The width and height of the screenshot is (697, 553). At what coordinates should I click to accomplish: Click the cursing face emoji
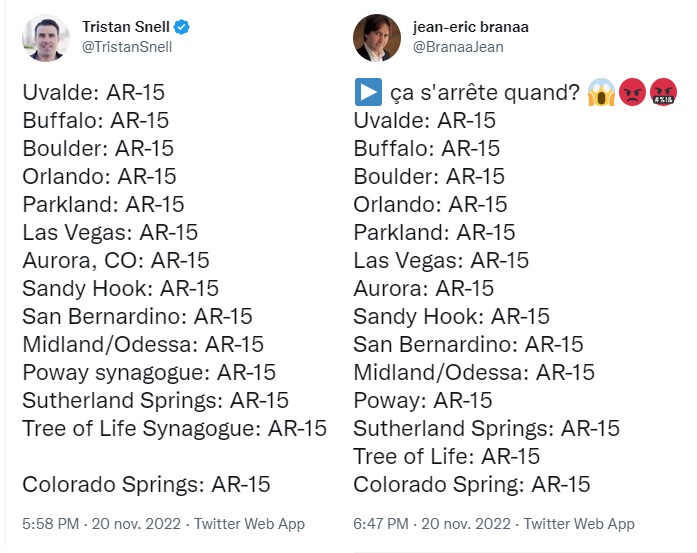coord(663,94)
